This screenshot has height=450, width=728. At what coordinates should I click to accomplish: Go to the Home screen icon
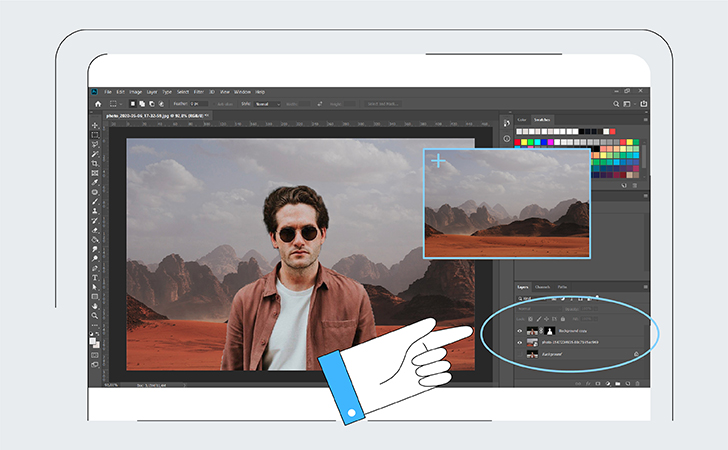point(98,104)
